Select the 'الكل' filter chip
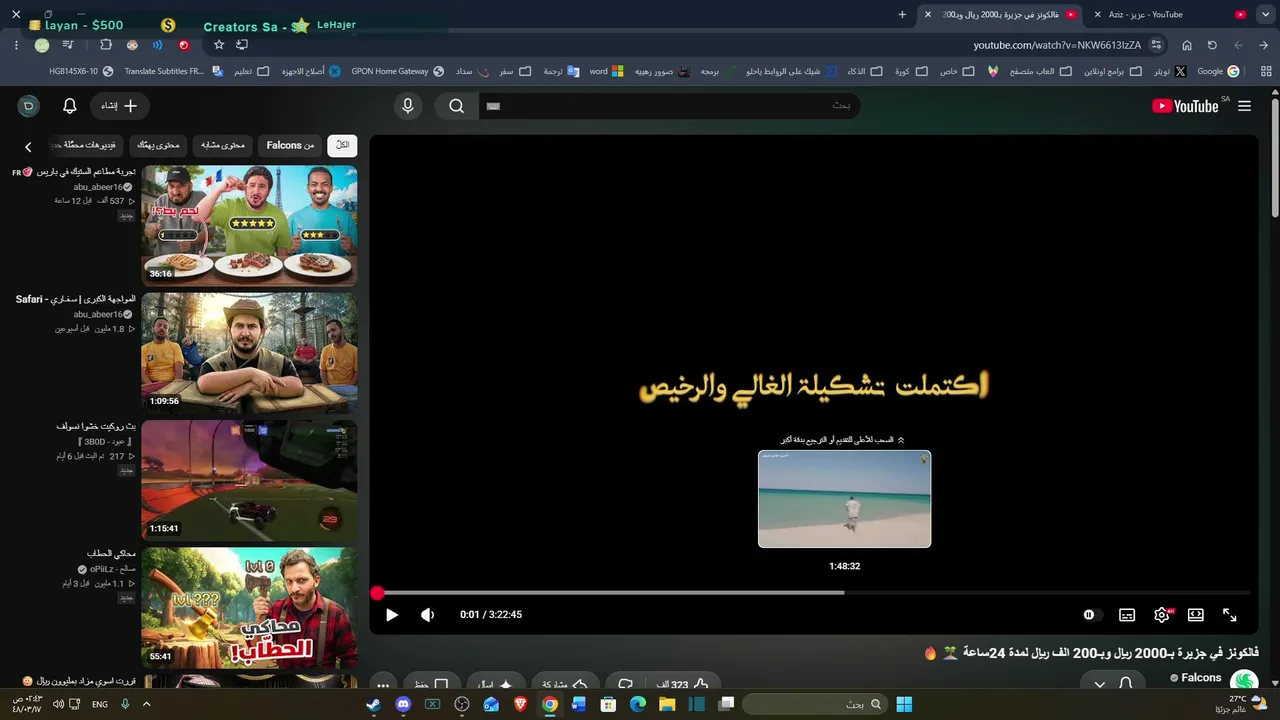1280x720 pixels. (342, 145)
